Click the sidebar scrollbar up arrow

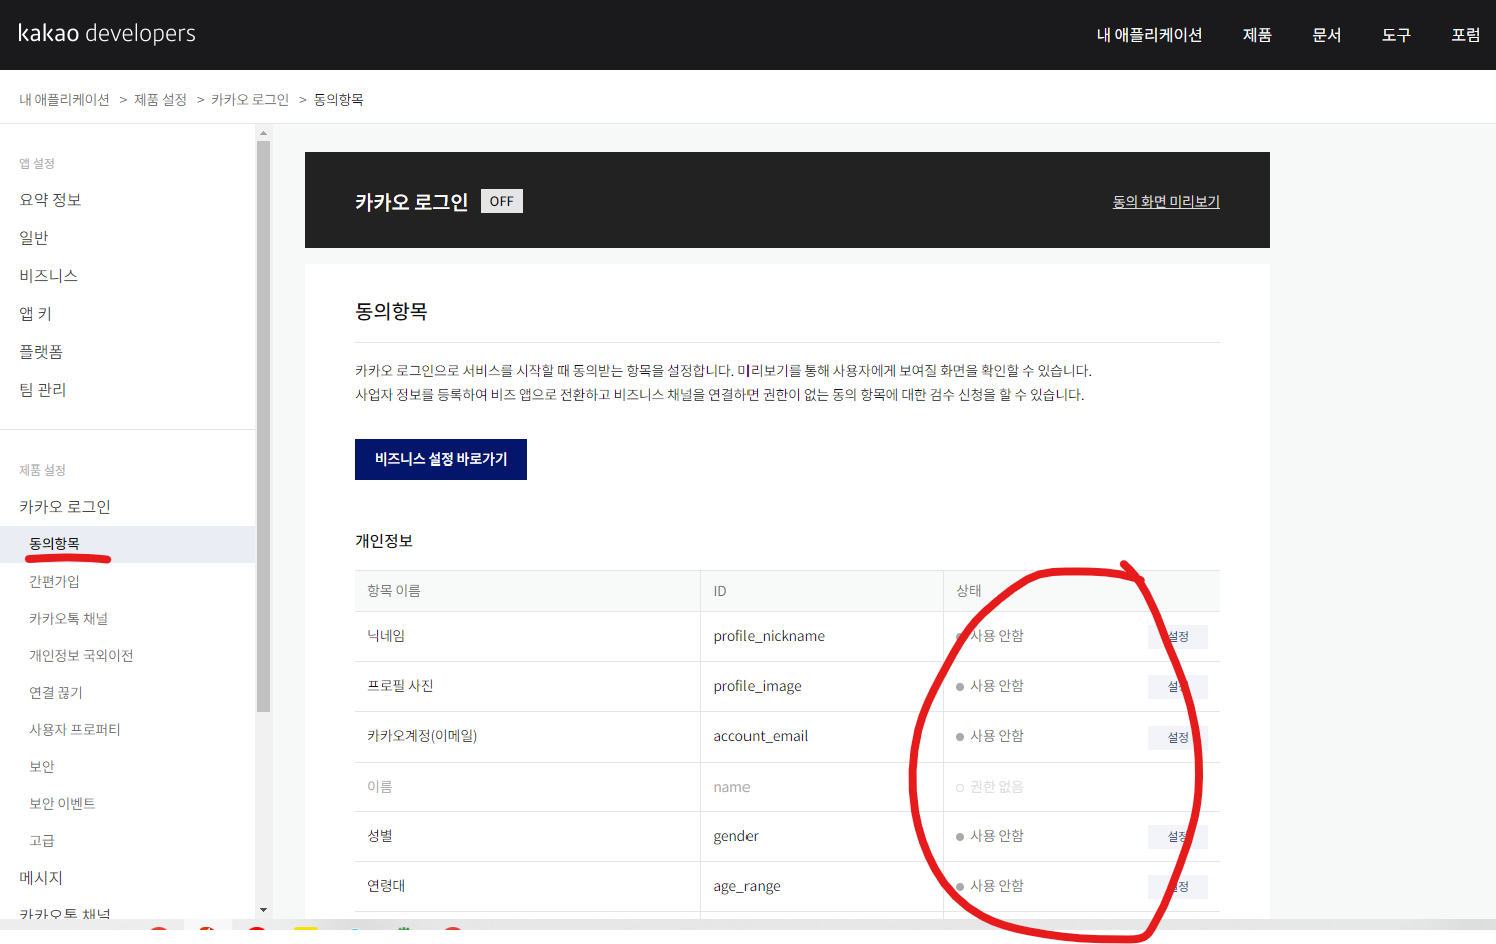click(x=263, y=133)
